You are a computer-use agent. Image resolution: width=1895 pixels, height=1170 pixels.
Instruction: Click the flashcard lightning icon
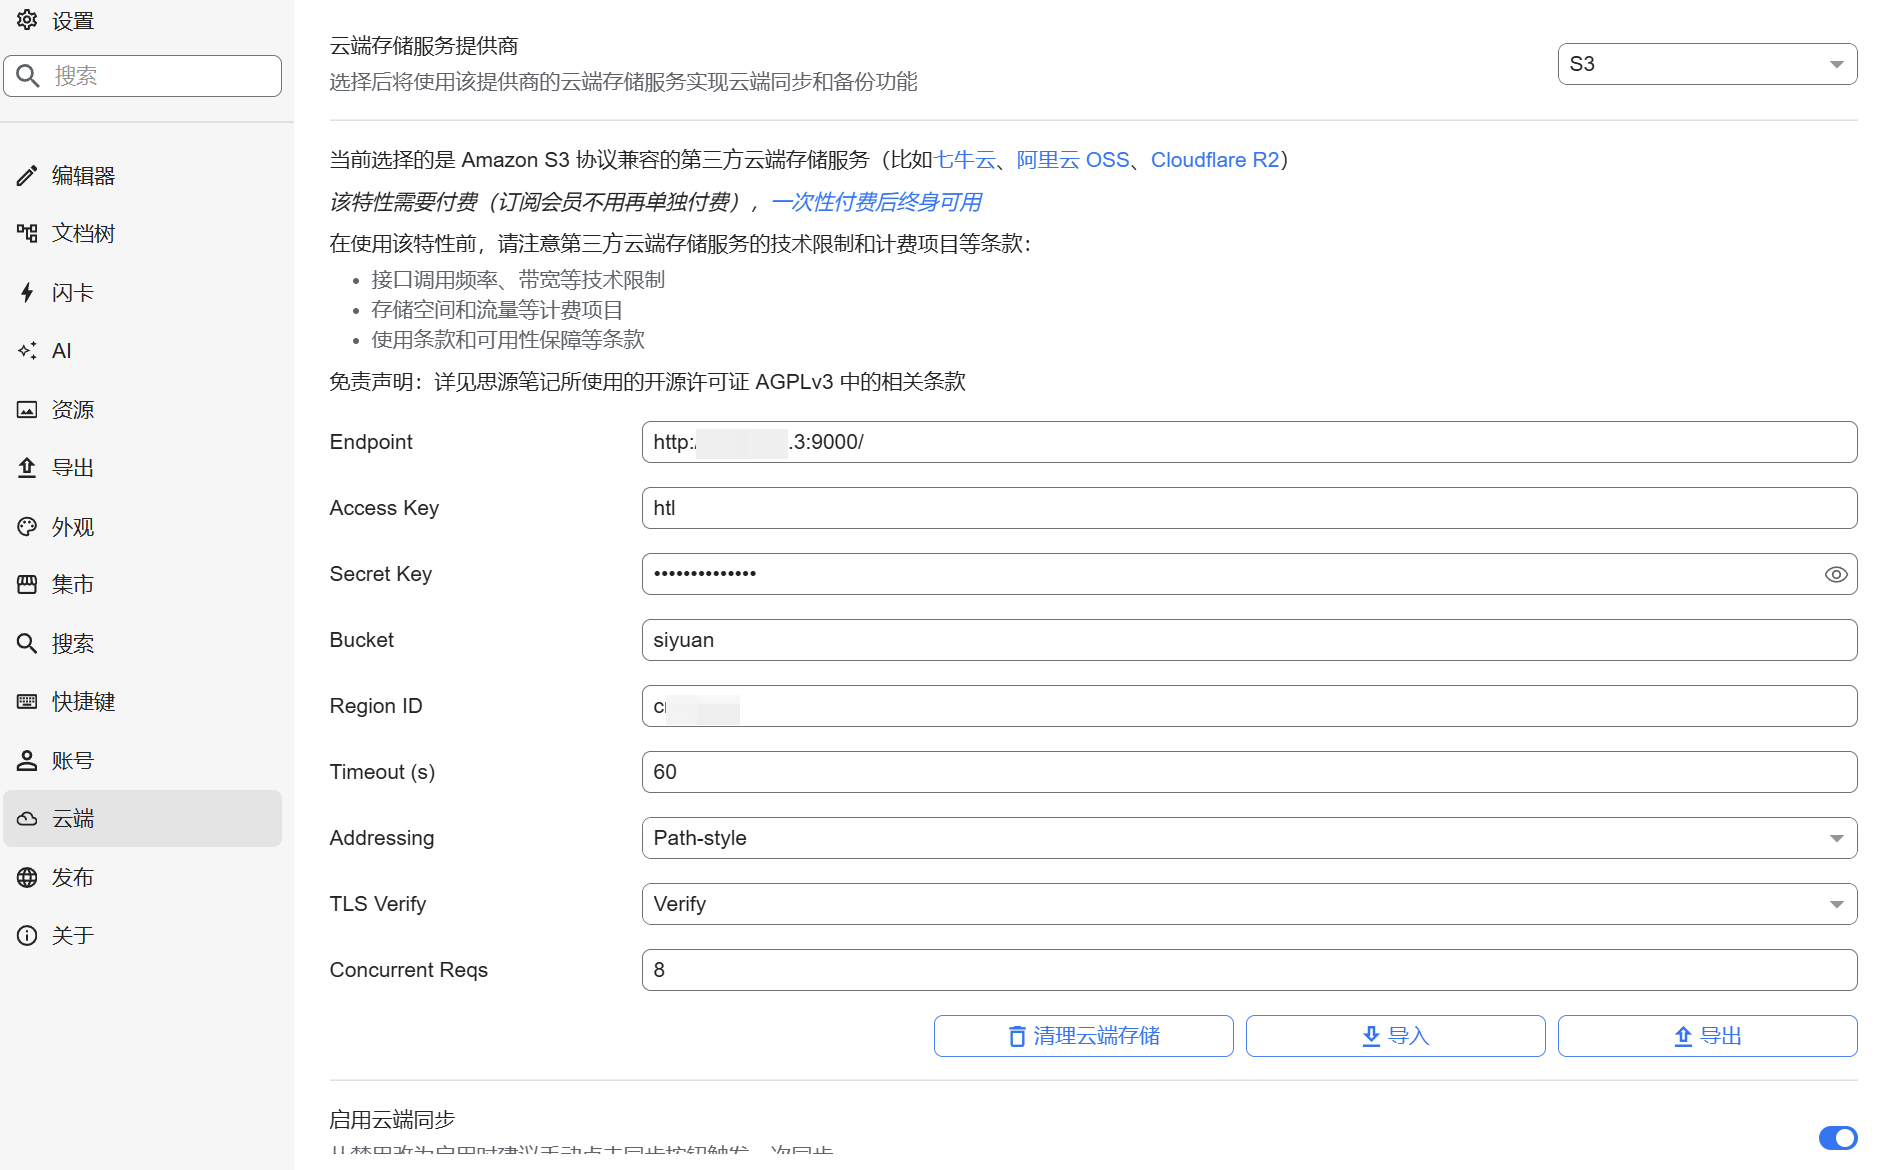tap(27, 292)
